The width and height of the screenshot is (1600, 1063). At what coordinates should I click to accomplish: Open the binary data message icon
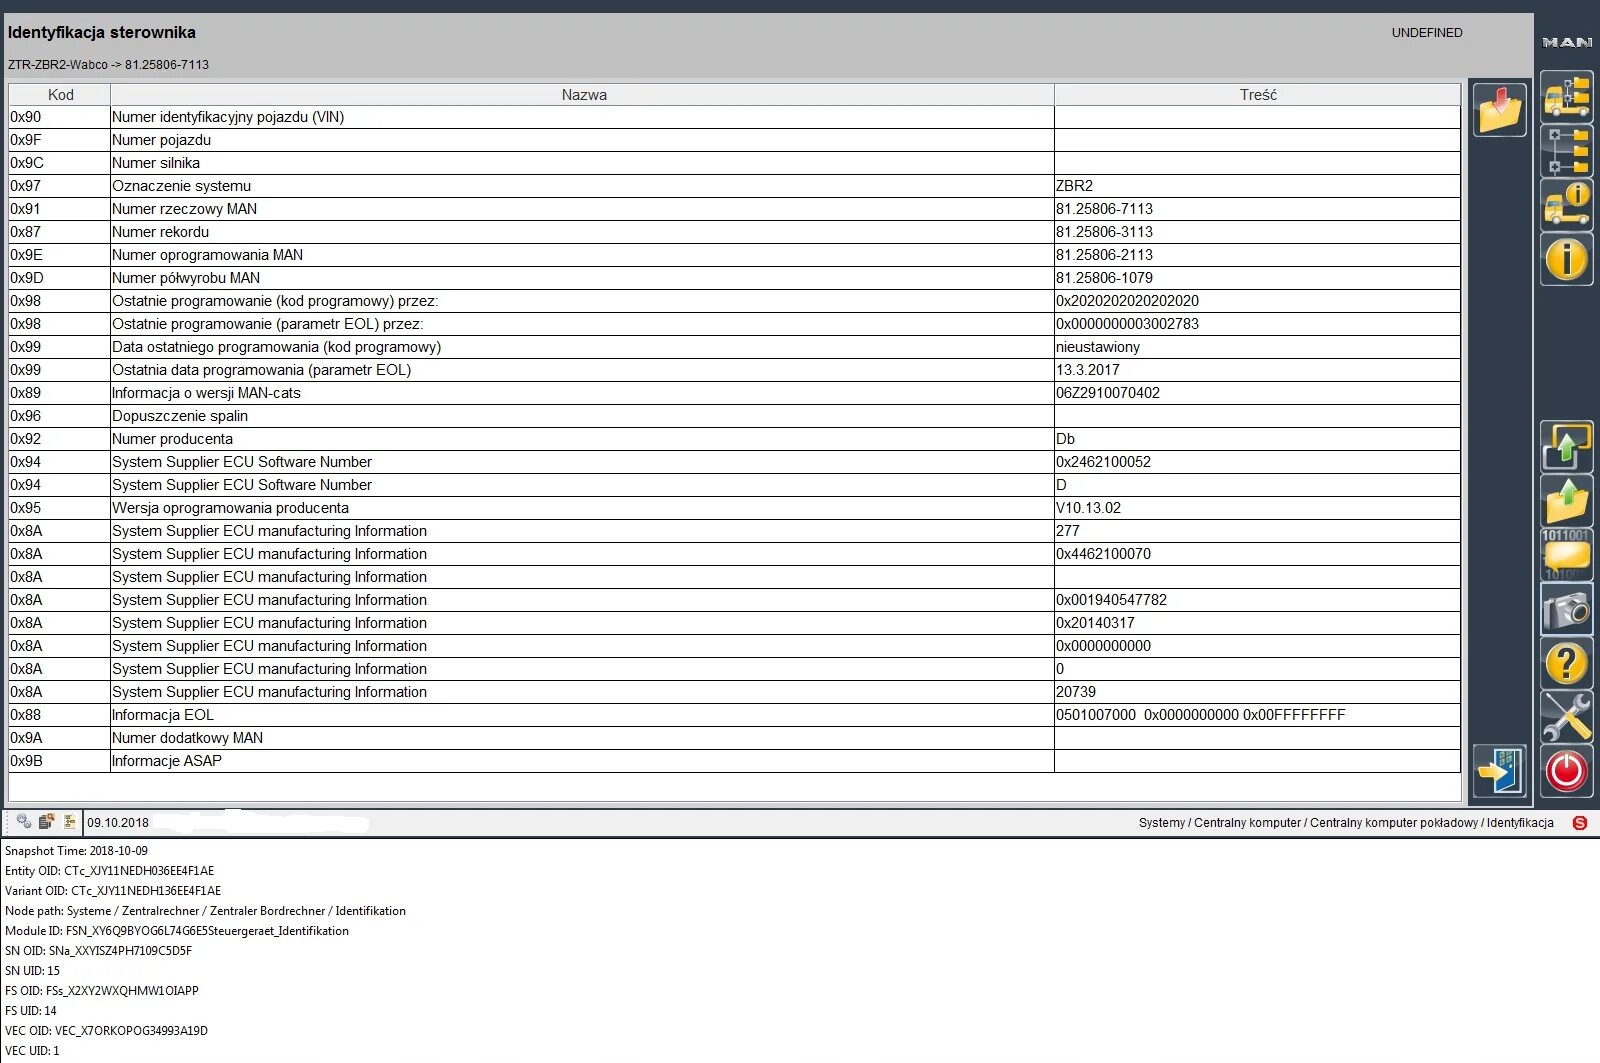pyautogui.click(x=1566, y=554)
